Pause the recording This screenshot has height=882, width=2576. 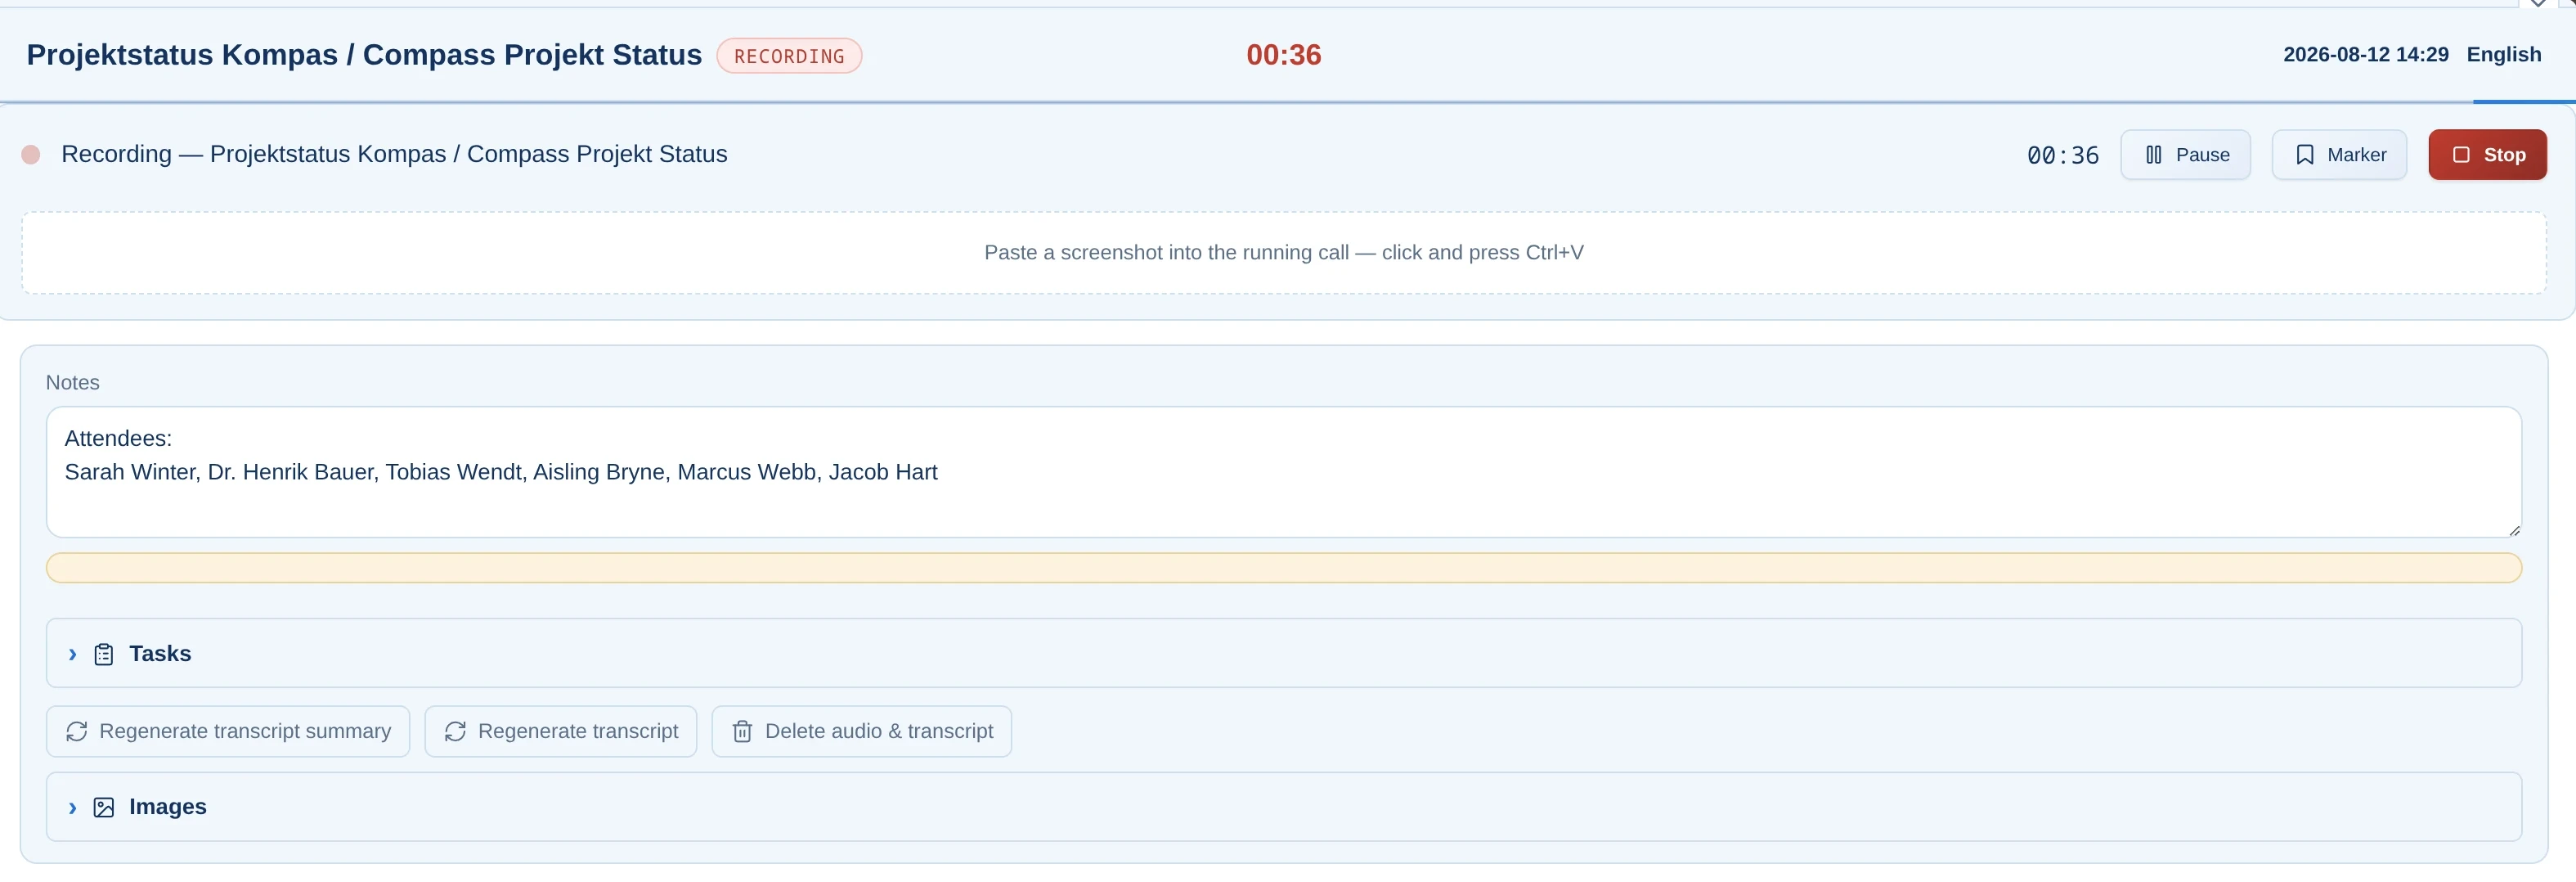[x=2185, y=155]
